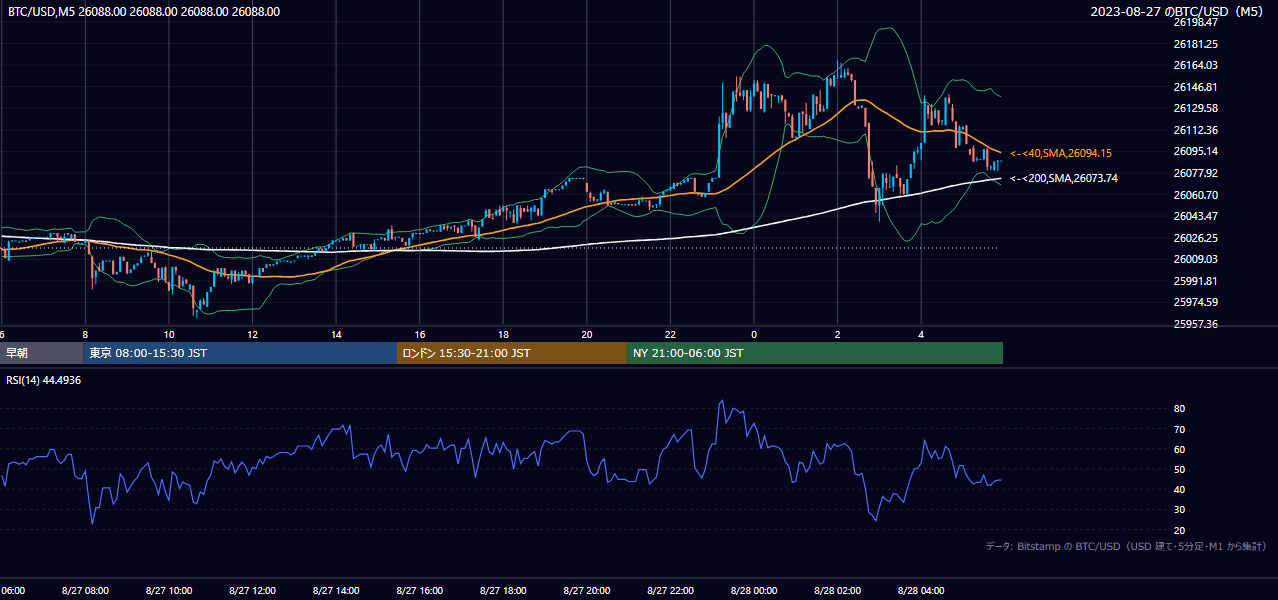Click price axis label 26095.14
Image resolution: width=1278 pixels, height=600 pixels.
click(1195, 151)
